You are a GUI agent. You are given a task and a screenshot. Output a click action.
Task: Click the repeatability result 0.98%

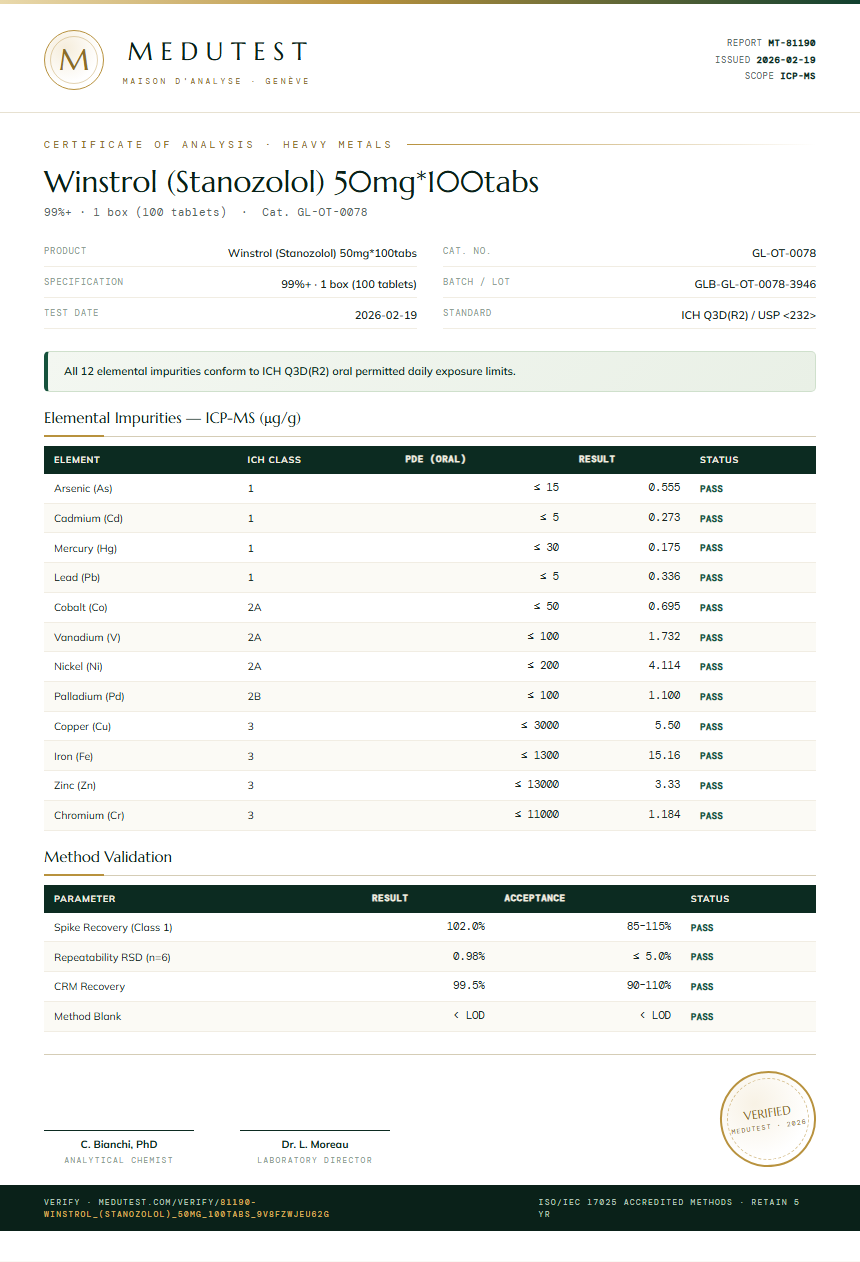(x=469, y=957)
